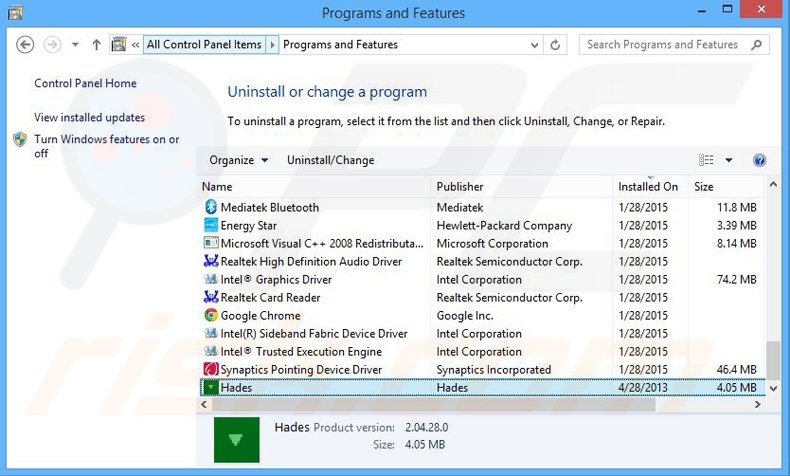Click the Control Panel icon in address bar
Viewport: 790px width, 476px height.
[119, 44]
